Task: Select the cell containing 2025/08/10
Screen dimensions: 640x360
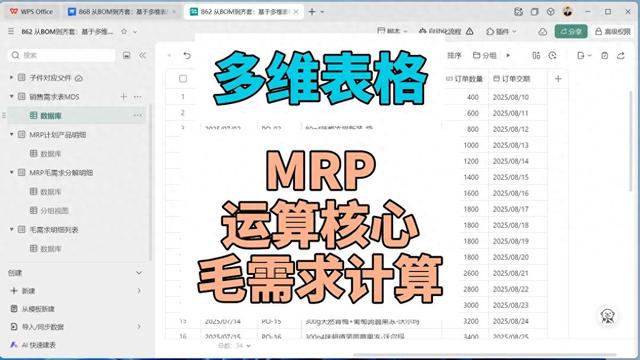Action: pyautogui.click(x=518, y=97)
